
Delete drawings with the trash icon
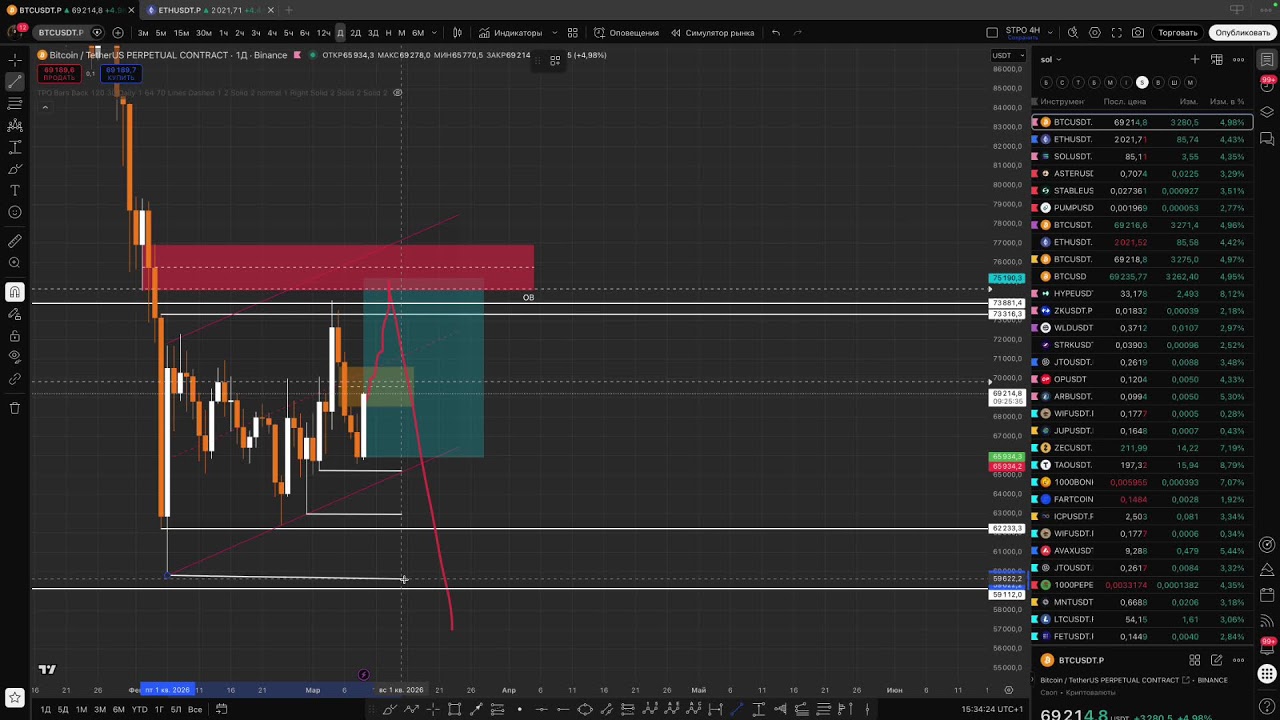(15, 408)
